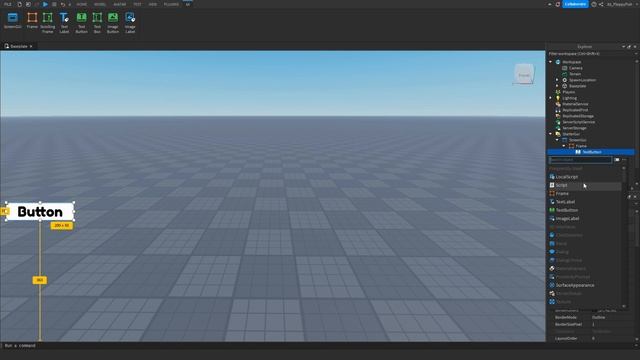Select ReplicatedFirst in the Explorer tree

pos(575,110)
